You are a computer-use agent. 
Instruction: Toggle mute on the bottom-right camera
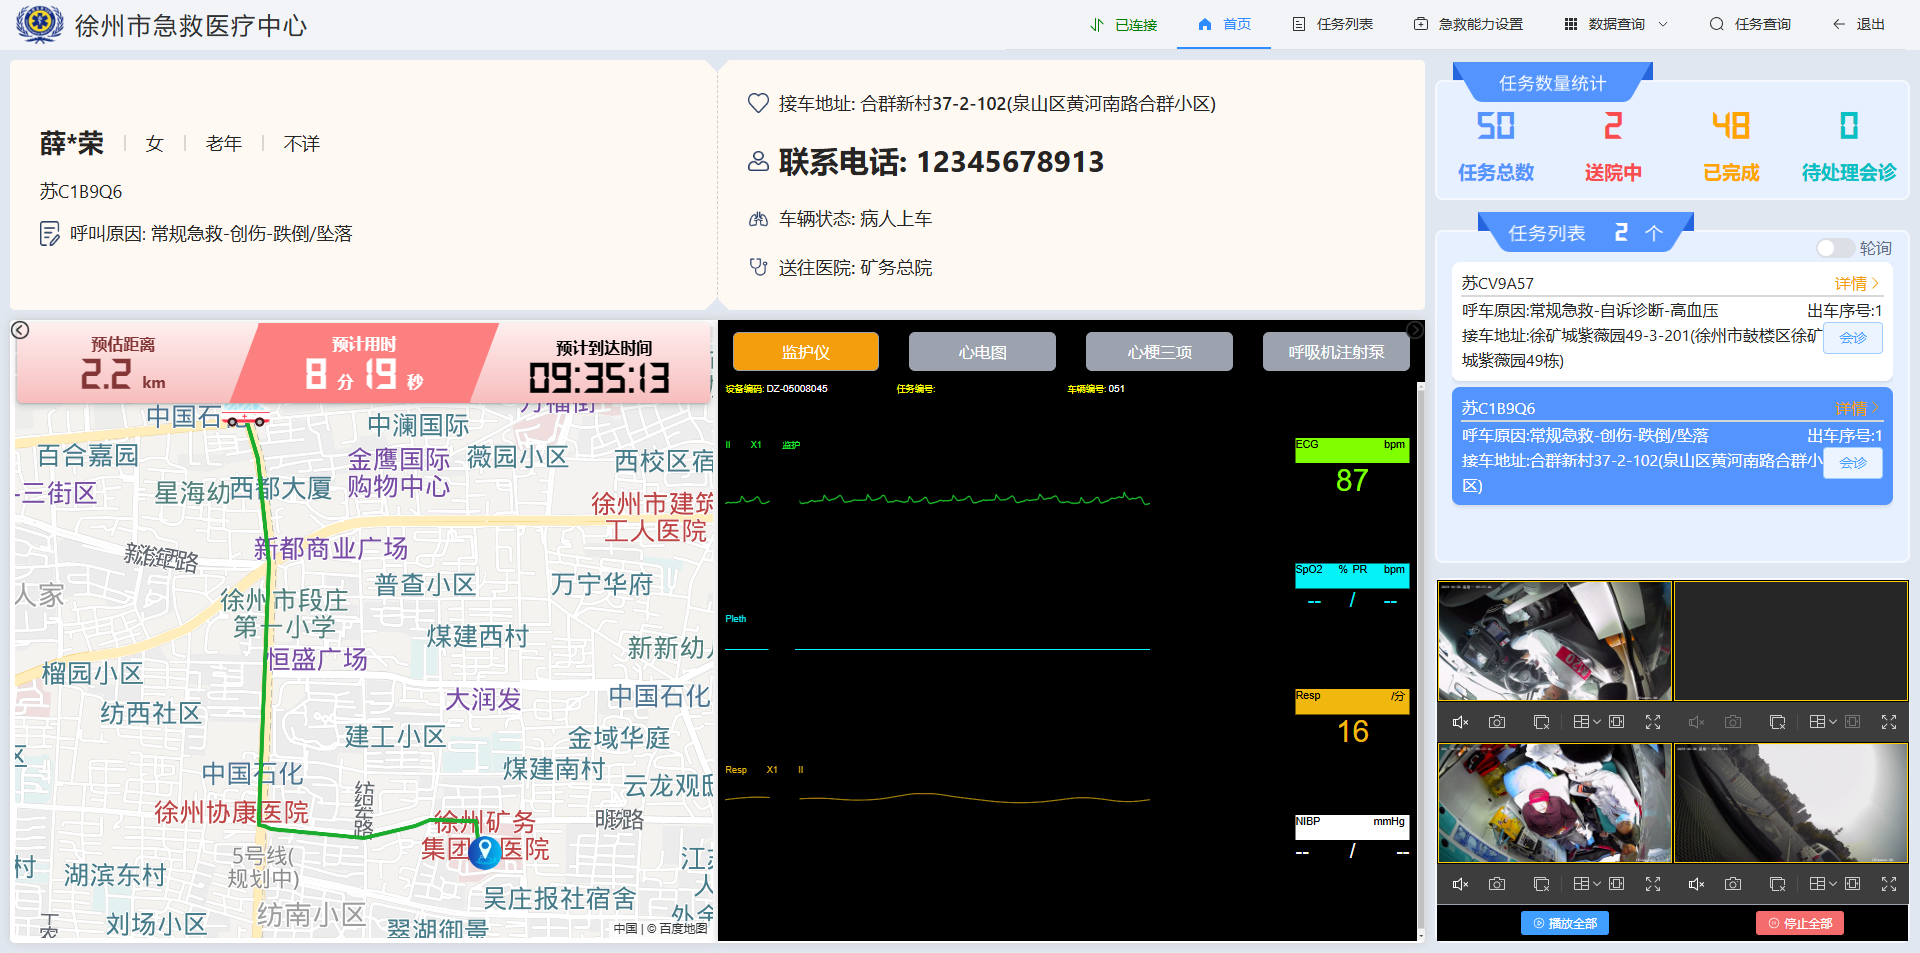(1696, 884)
